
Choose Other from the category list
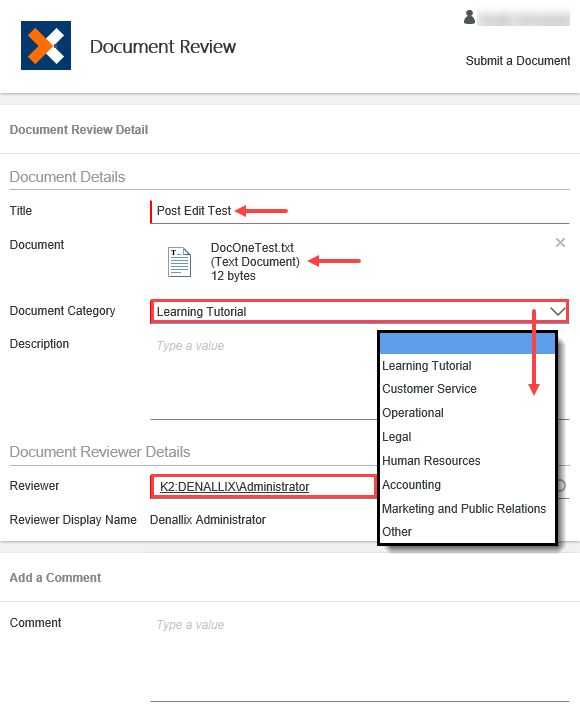tap(397, 532)
